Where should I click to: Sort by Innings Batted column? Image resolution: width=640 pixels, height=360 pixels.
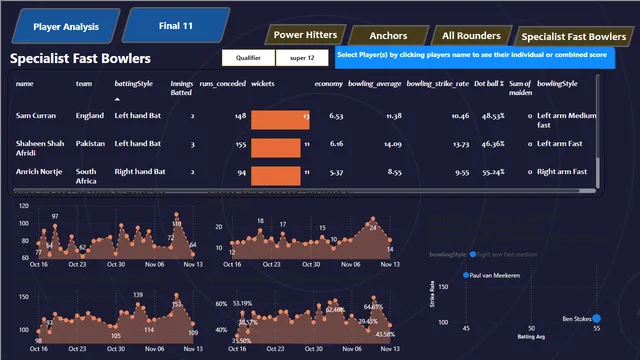[182, 88]
